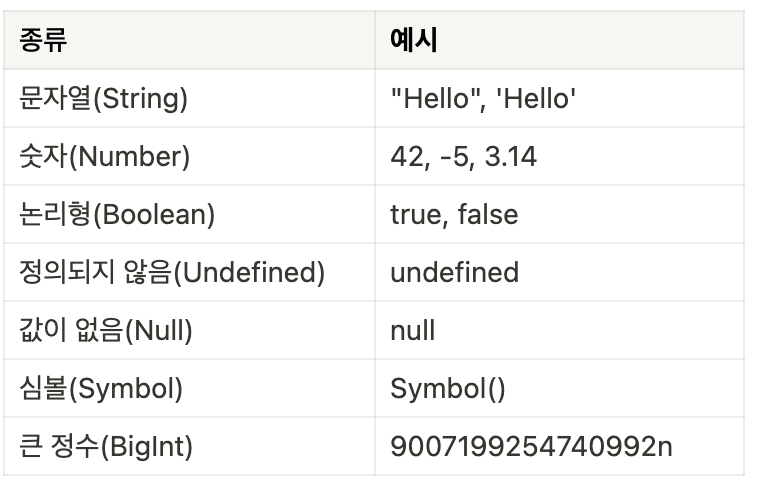
Task: Select the 문자열(String) cell
Action: coord(104,98)
